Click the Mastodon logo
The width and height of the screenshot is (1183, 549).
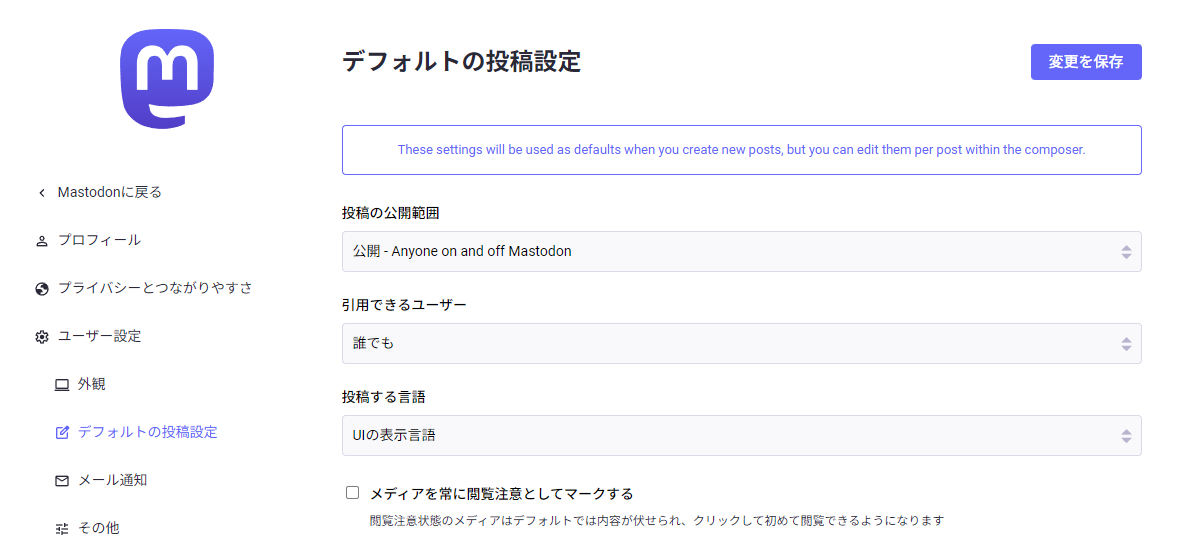[x=167, y=79]
